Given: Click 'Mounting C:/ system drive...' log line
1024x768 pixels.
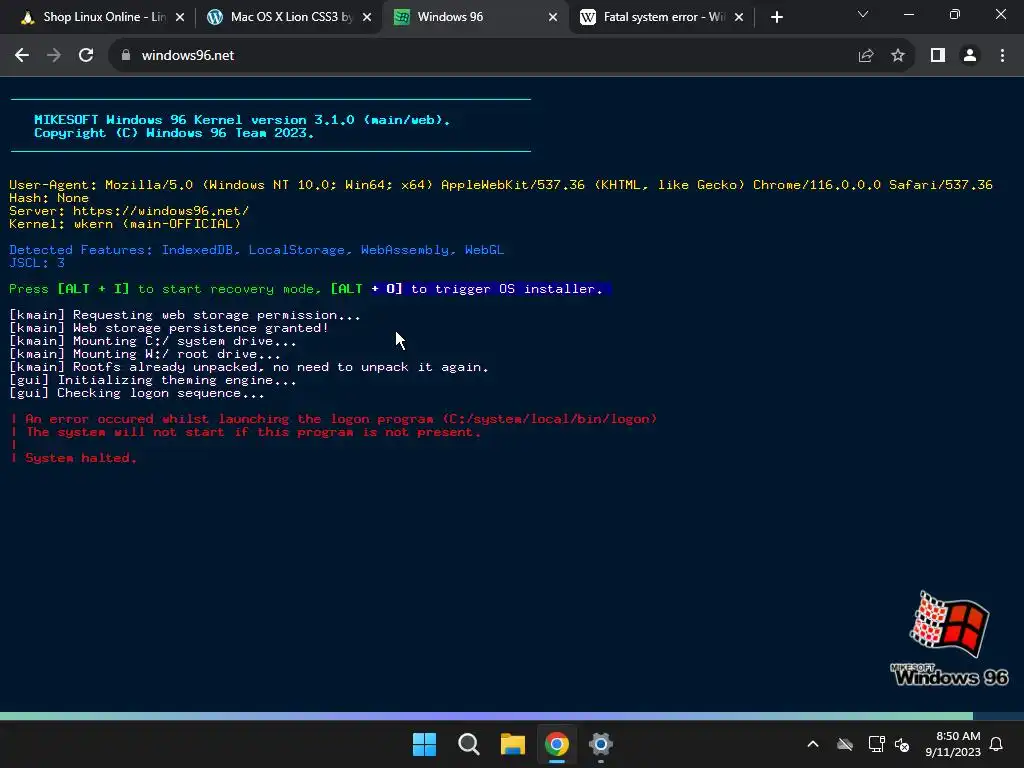Looking at the screenshot, I should click(153, 341).
